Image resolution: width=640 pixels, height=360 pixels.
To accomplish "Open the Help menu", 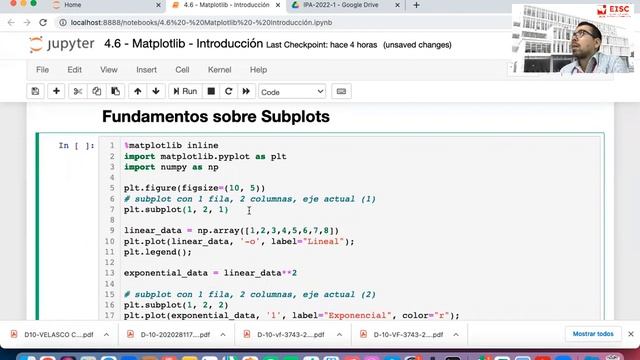I will click(x=258, y=70).
